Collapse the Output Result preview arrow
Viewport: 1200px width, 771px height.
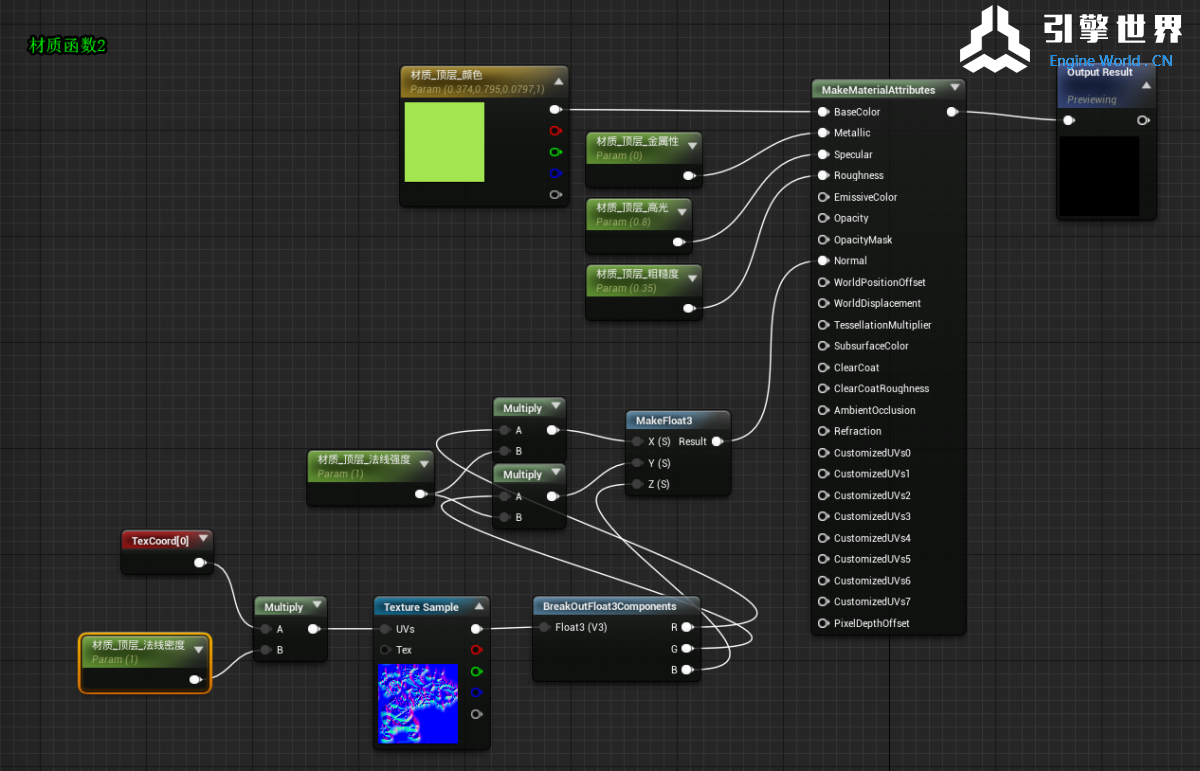click(x=1146, y=85)
